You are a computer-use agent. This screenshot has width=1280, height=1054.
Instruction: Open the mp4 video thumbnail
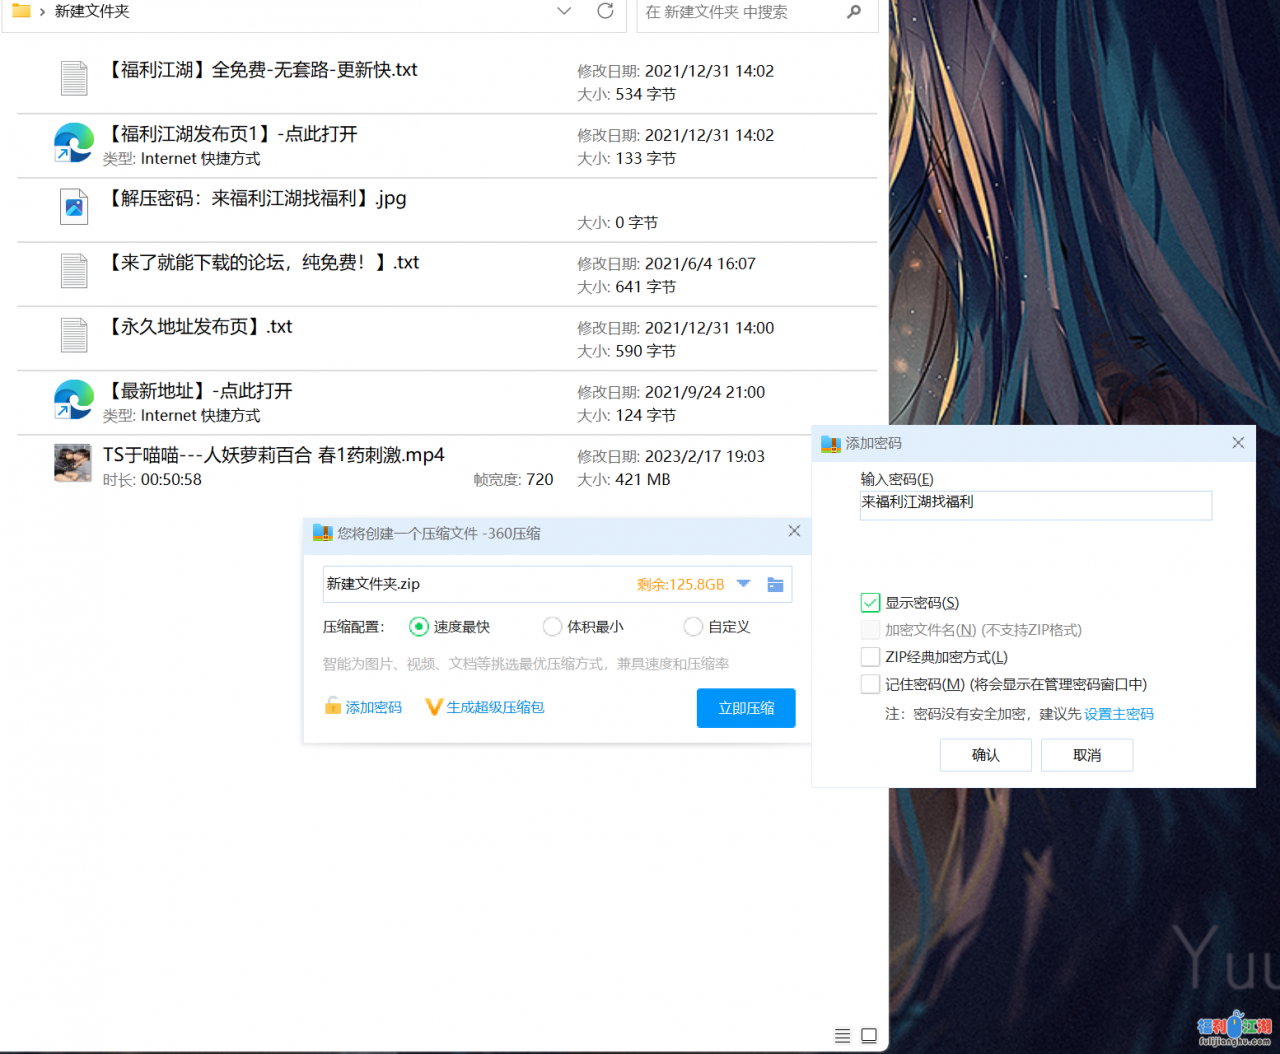pos(73,464)
